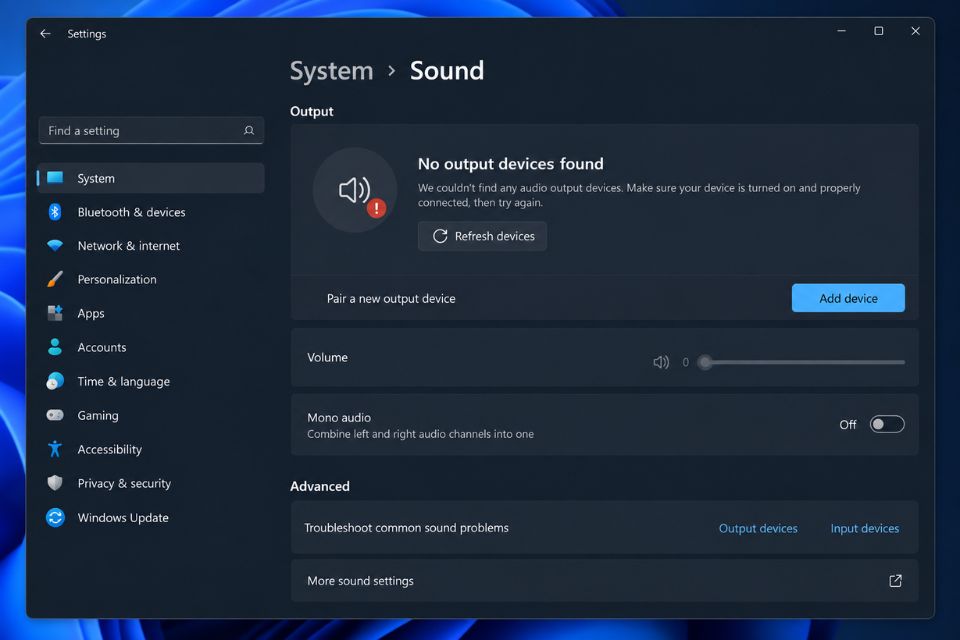Click 'Troubleshoot common sound problems' text
This screenshot has width=960, height=640.
pyautogui.click(x=407, y=528)
